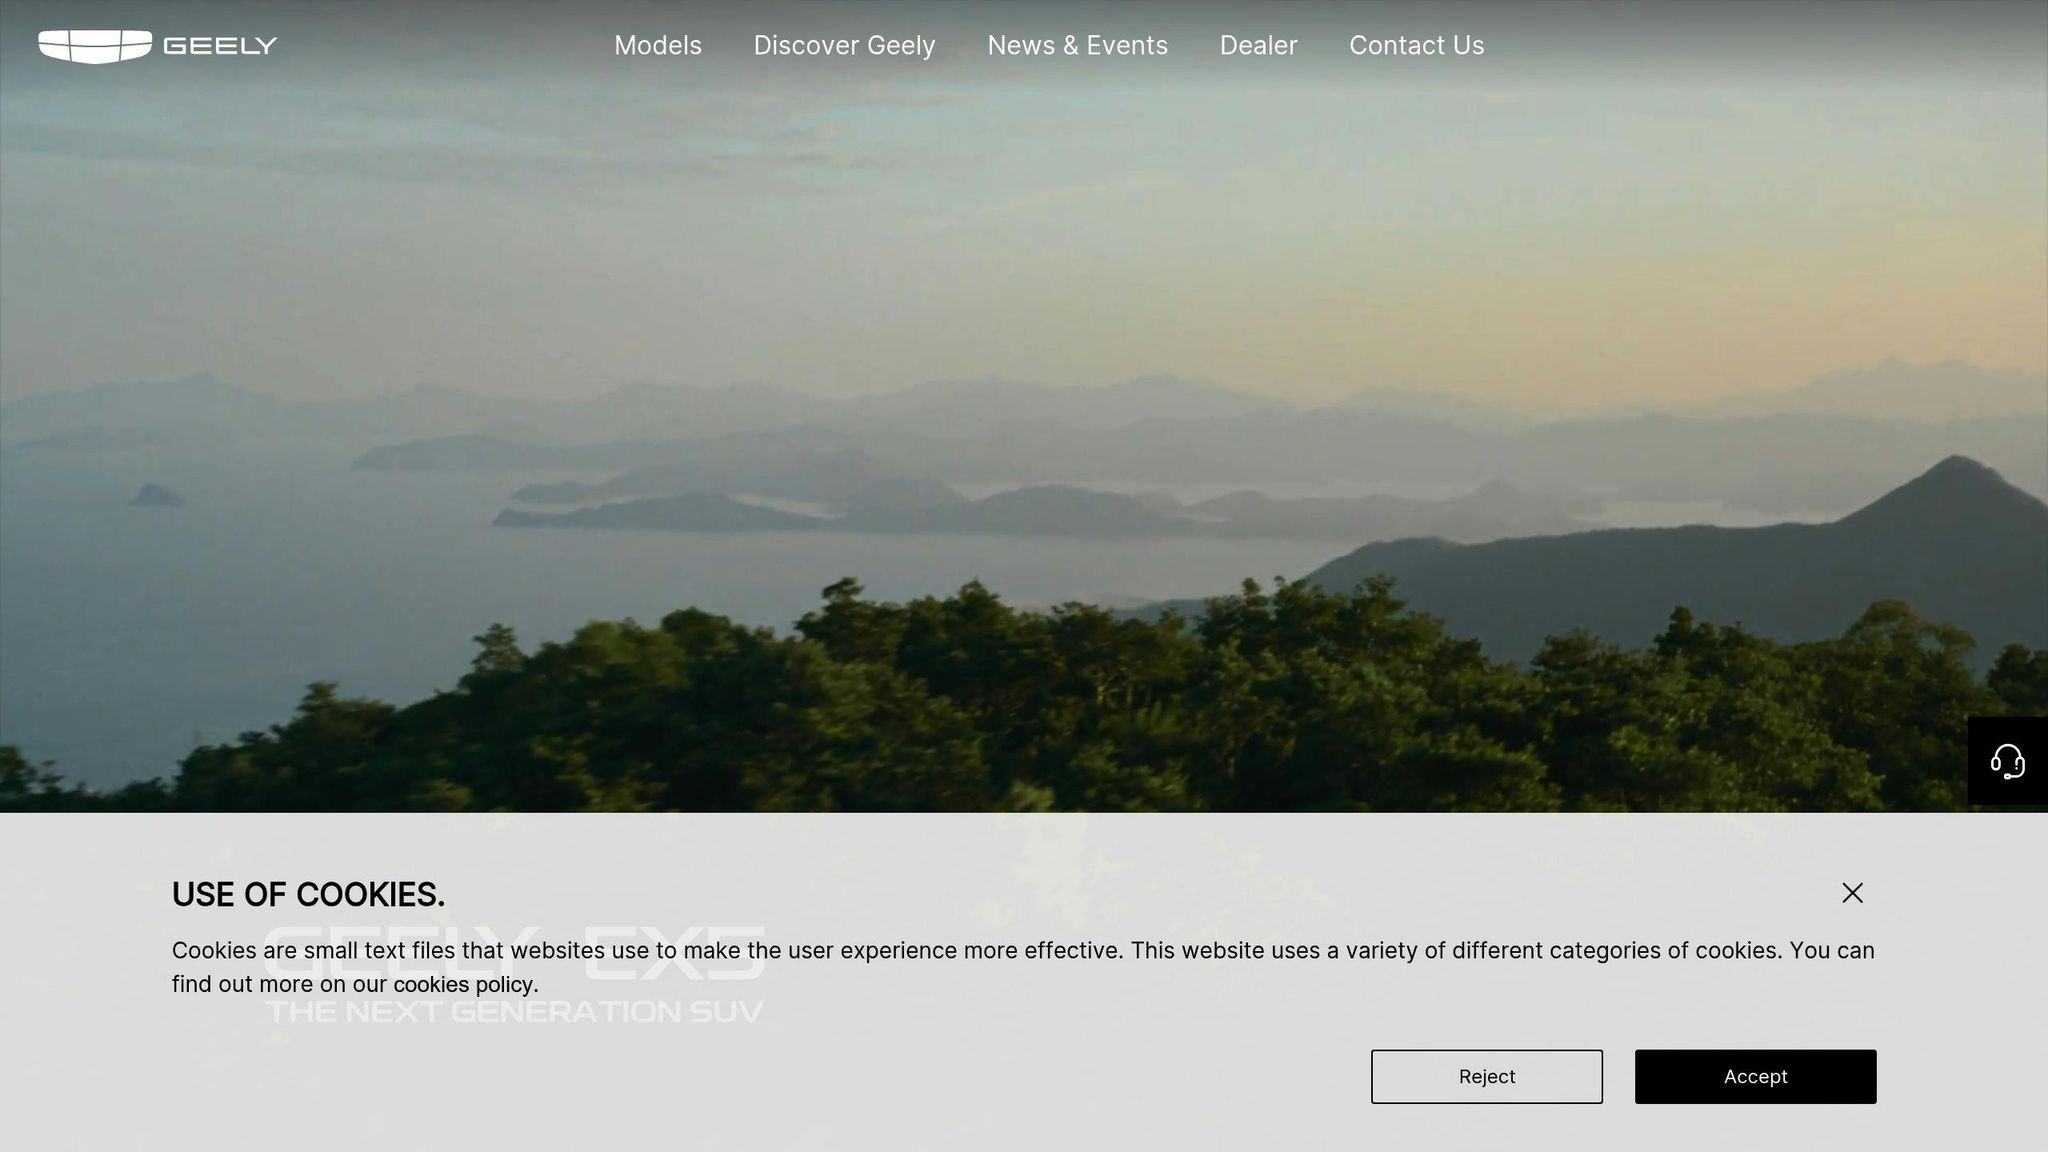The height and width of the screenshot is (1152, 2048).
Task: Open the Contact Us page
Action: [1416, 46]
